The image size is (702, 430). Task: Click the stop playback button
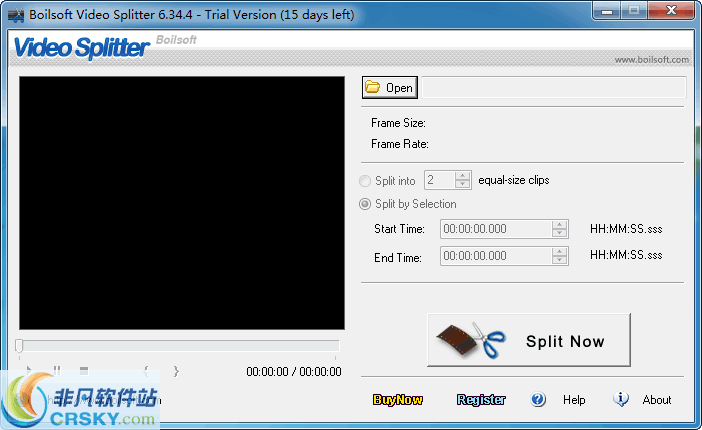[84, 370]
